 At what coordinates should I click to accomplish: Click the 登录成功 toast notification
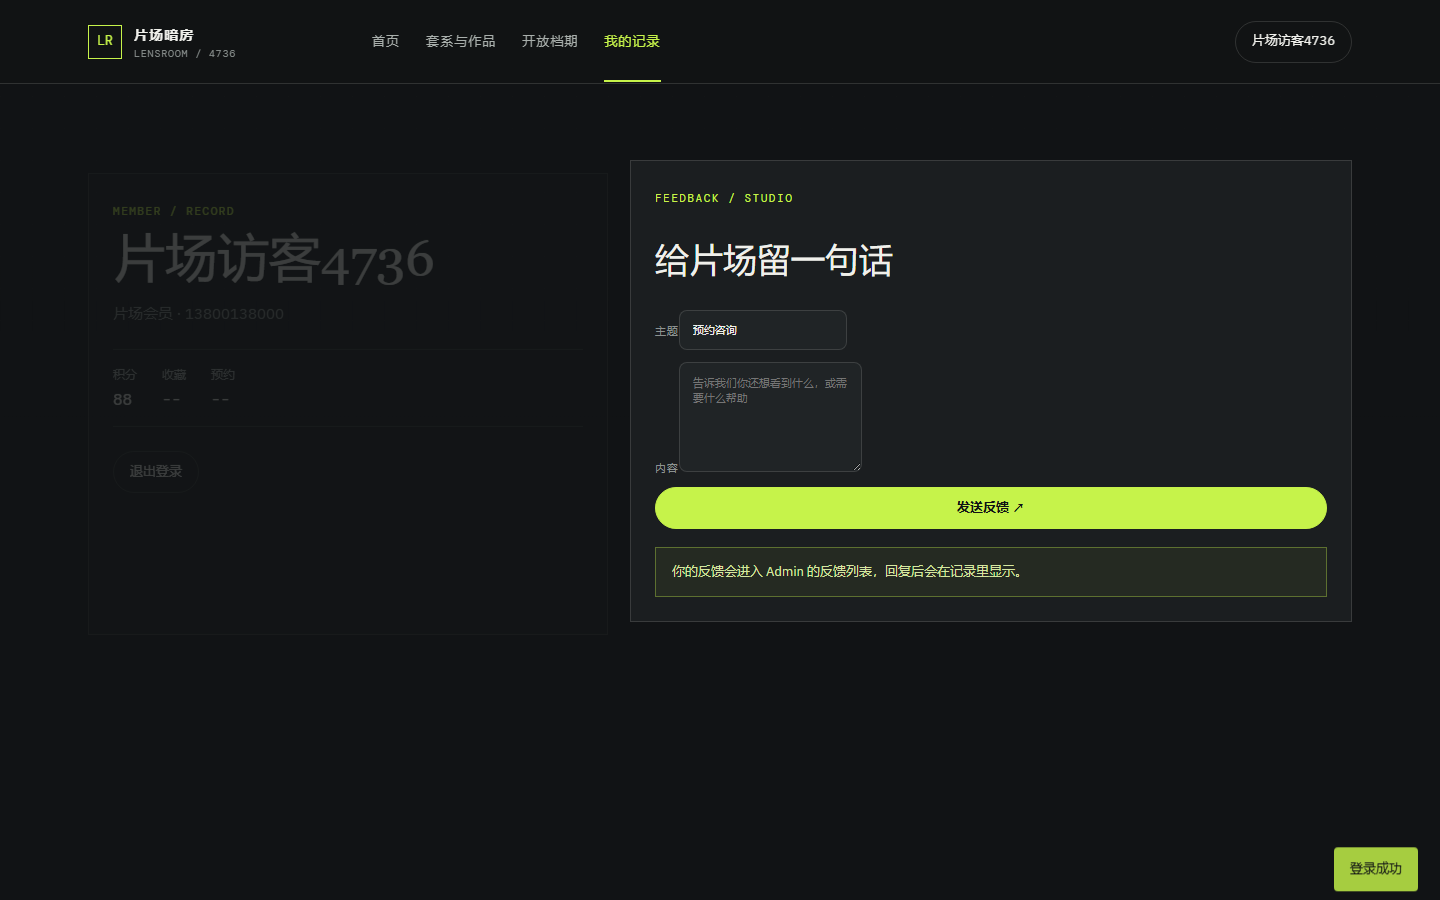click(x=1376, y=869)
